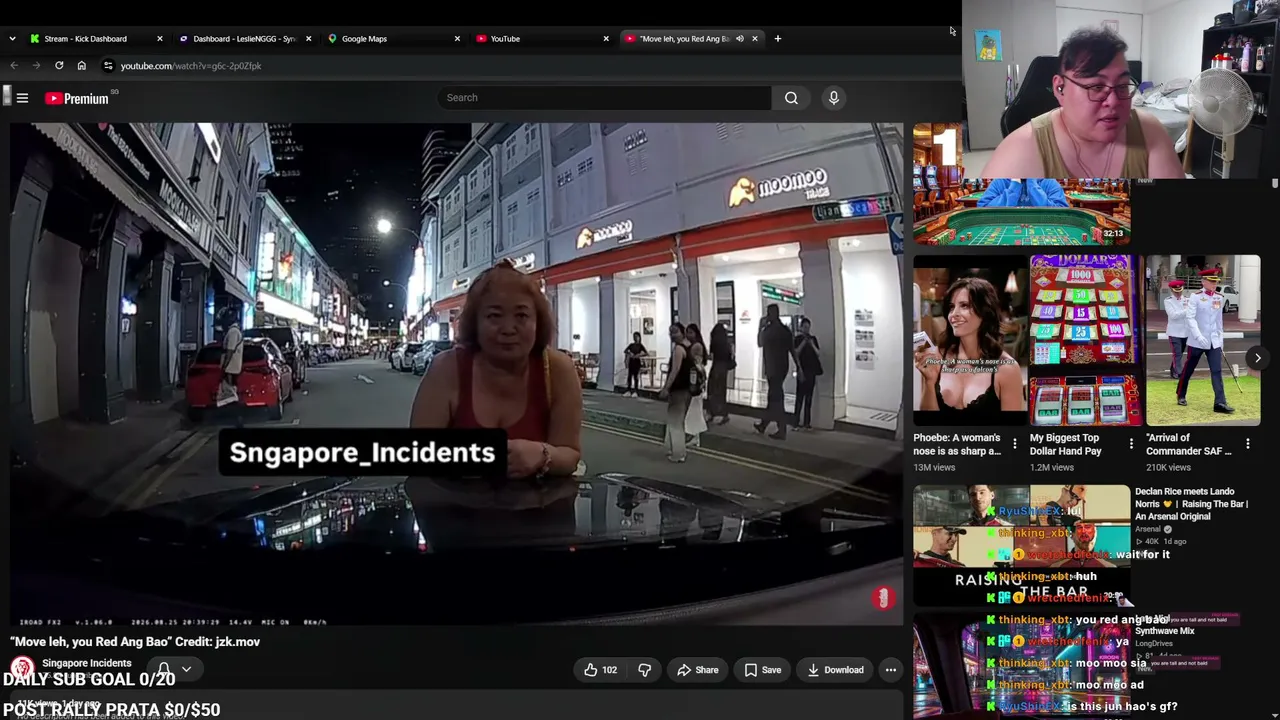1280x720 pixels.
Task: Download the video
Action: [835, 670]
